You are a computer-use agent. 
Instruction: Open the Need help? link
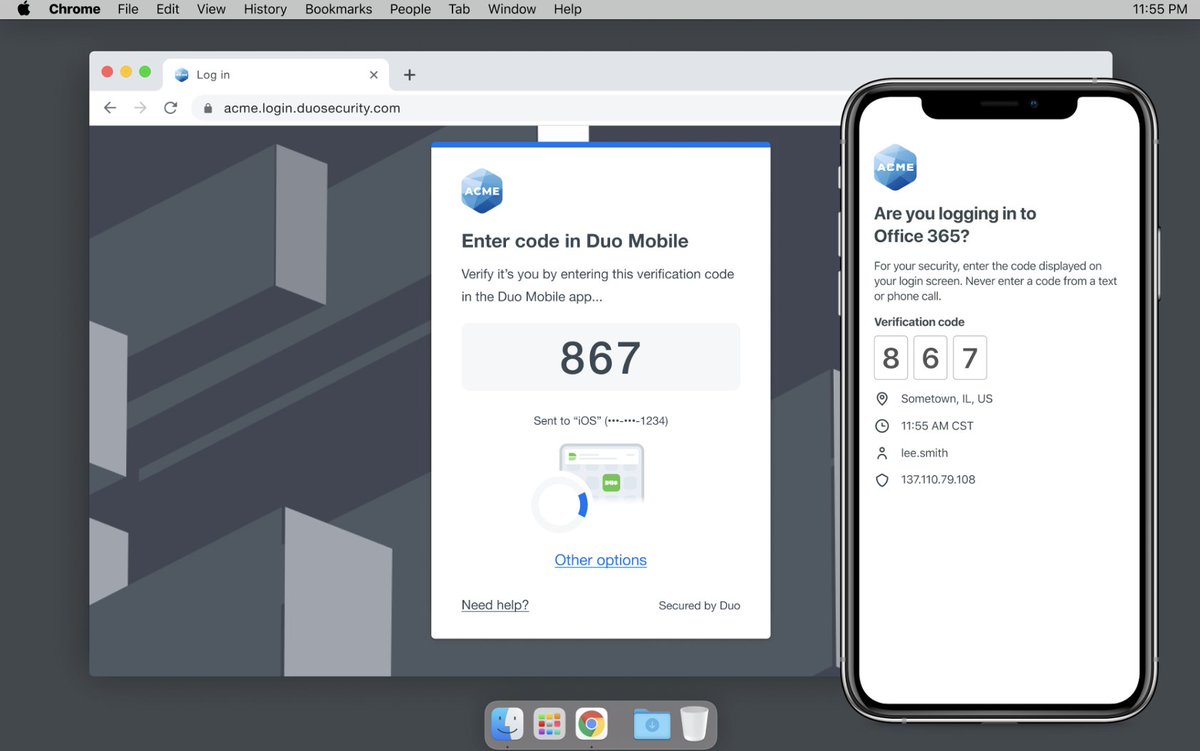coord(495,605)
